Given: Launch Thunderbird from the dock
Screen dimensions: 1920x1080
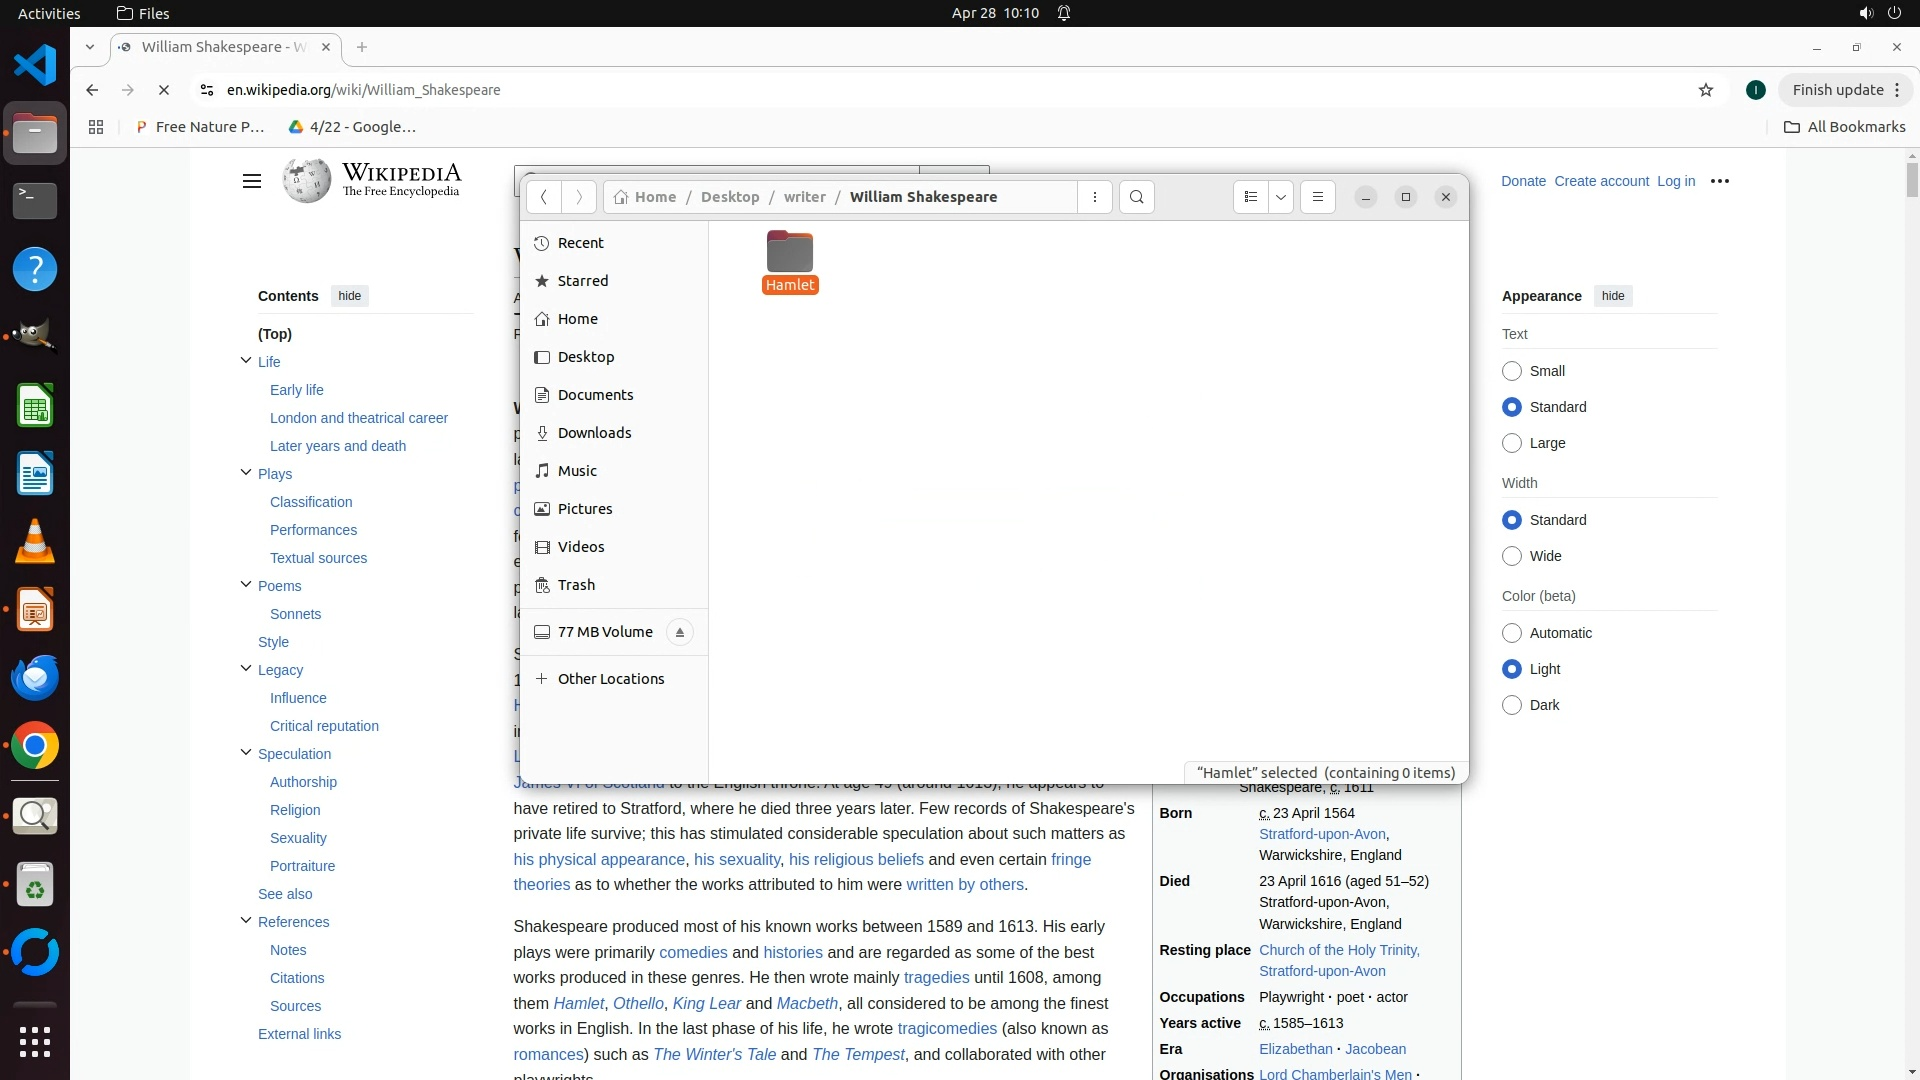Looking at the screenshot, I should [35, 678].
